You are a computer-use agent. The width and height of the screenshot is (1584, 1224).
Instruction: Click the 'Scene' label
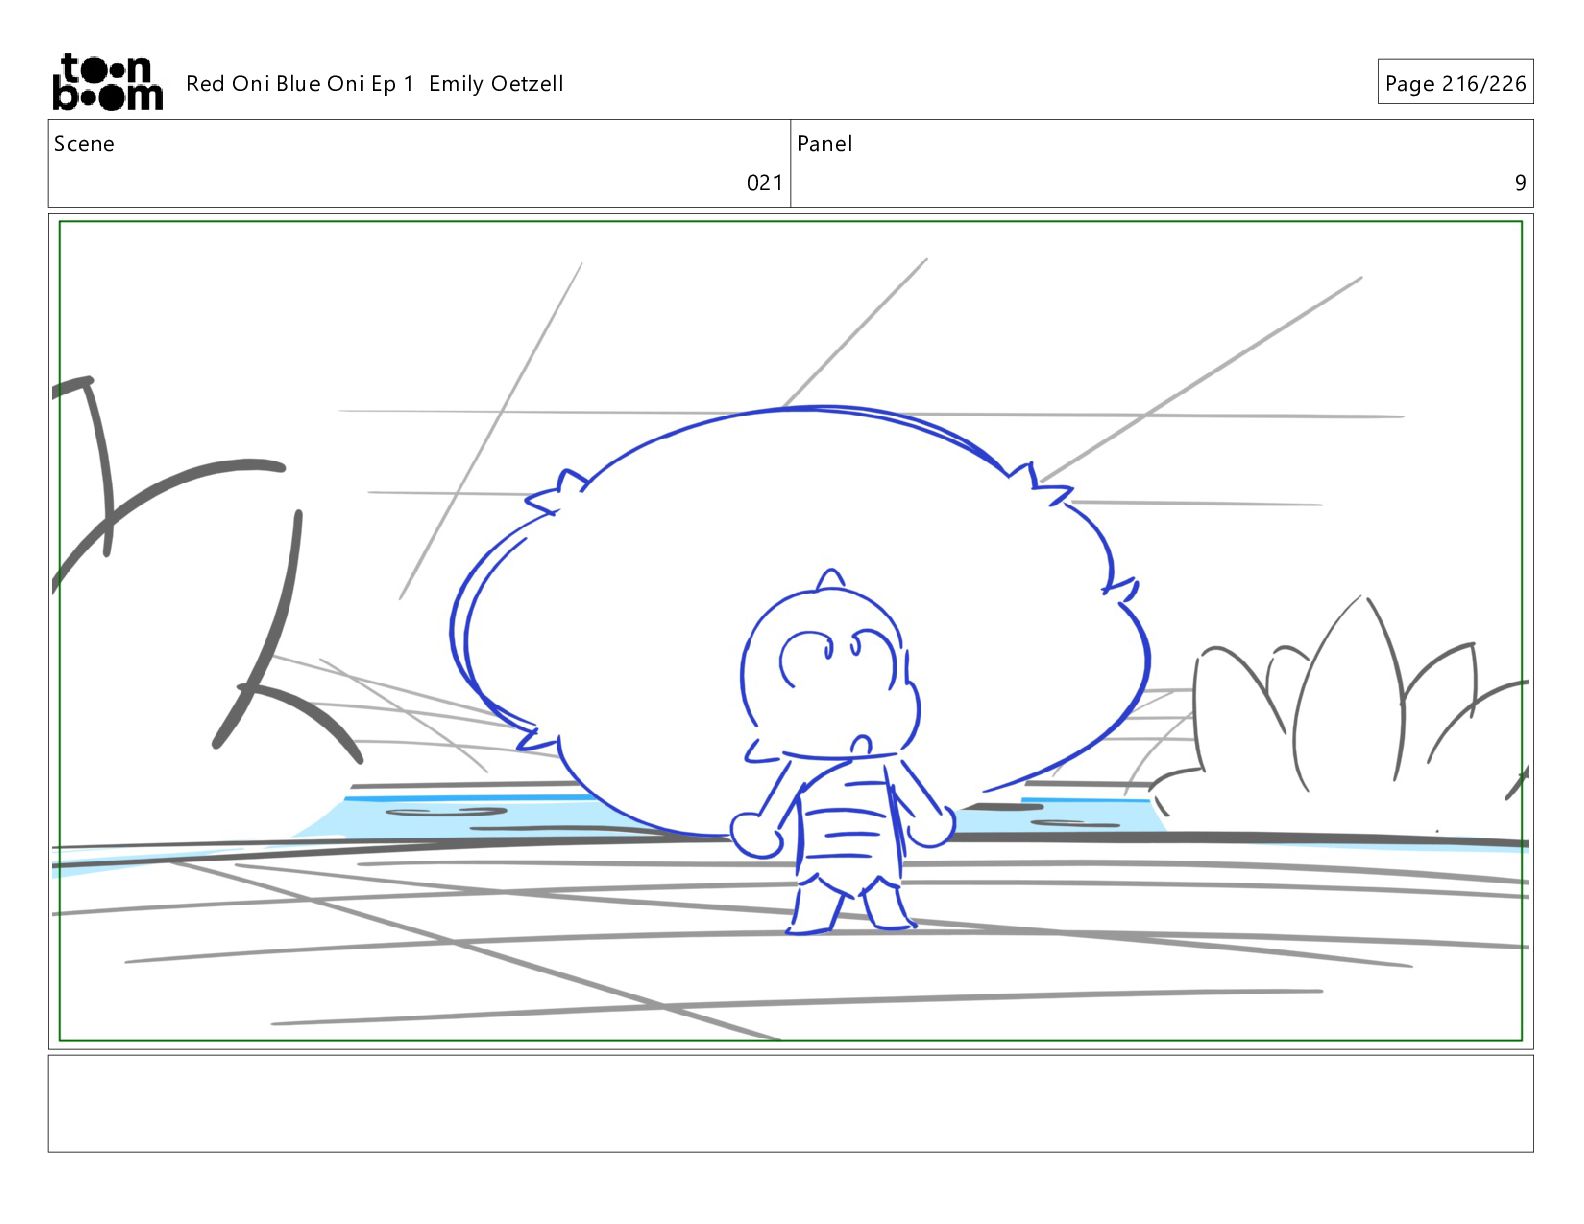tap(84, 144)
